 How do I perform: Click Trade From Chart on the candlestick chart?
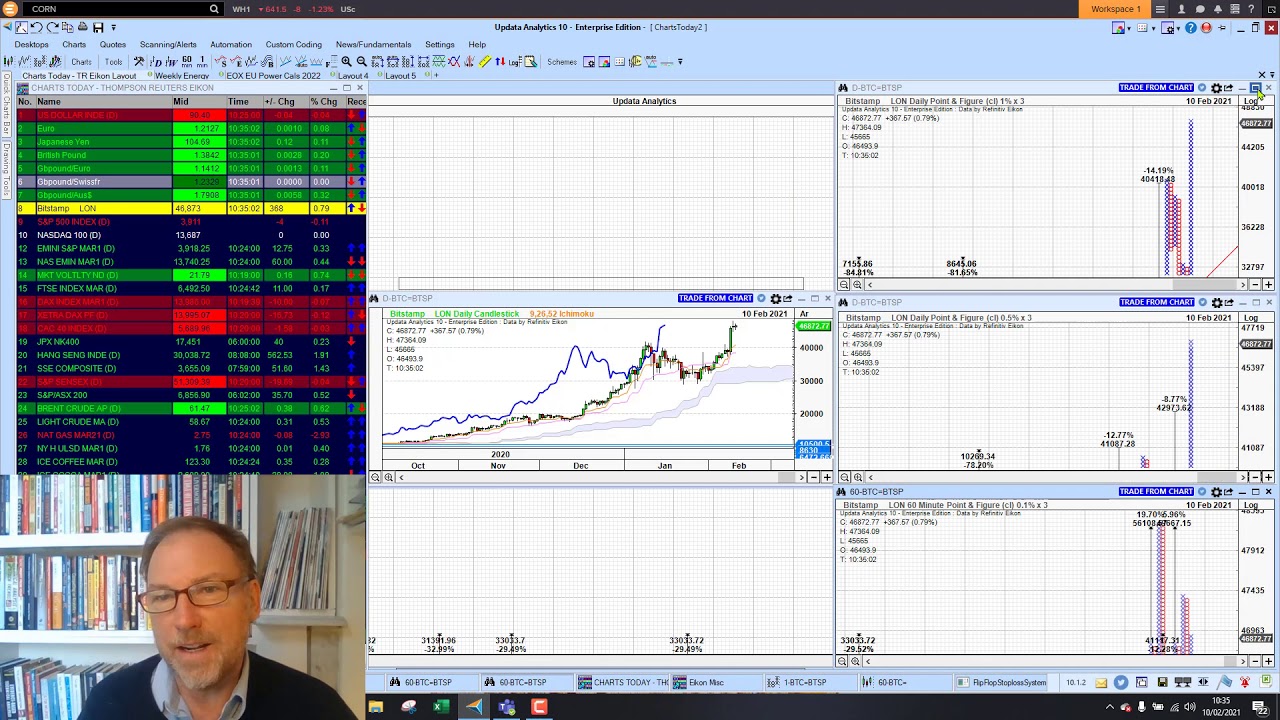pyautogui.click(x=715, y=299)
